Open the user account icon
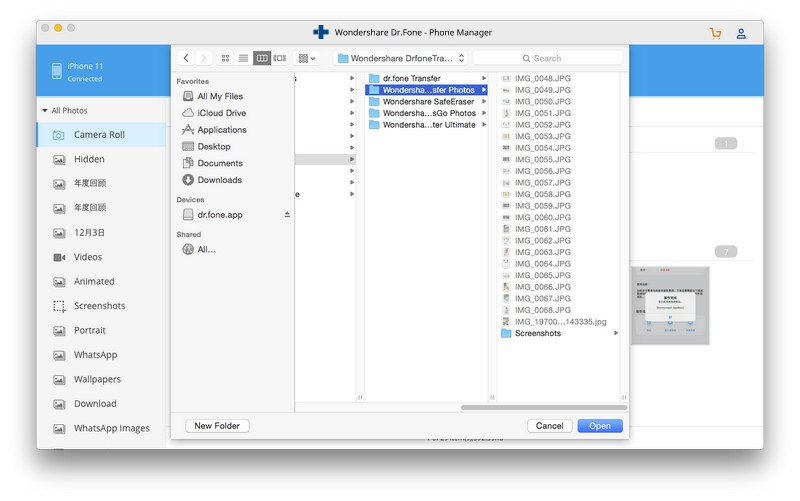Viewport: 800px width, 501px height. pyautogui.click(x=741, y=34)
